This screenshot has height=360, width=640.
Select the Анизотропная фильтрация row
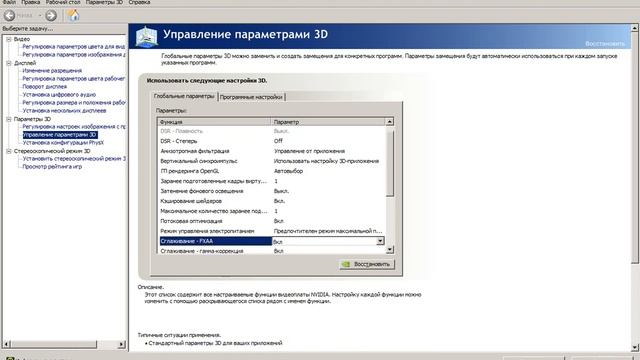click(x=271, y=151)
